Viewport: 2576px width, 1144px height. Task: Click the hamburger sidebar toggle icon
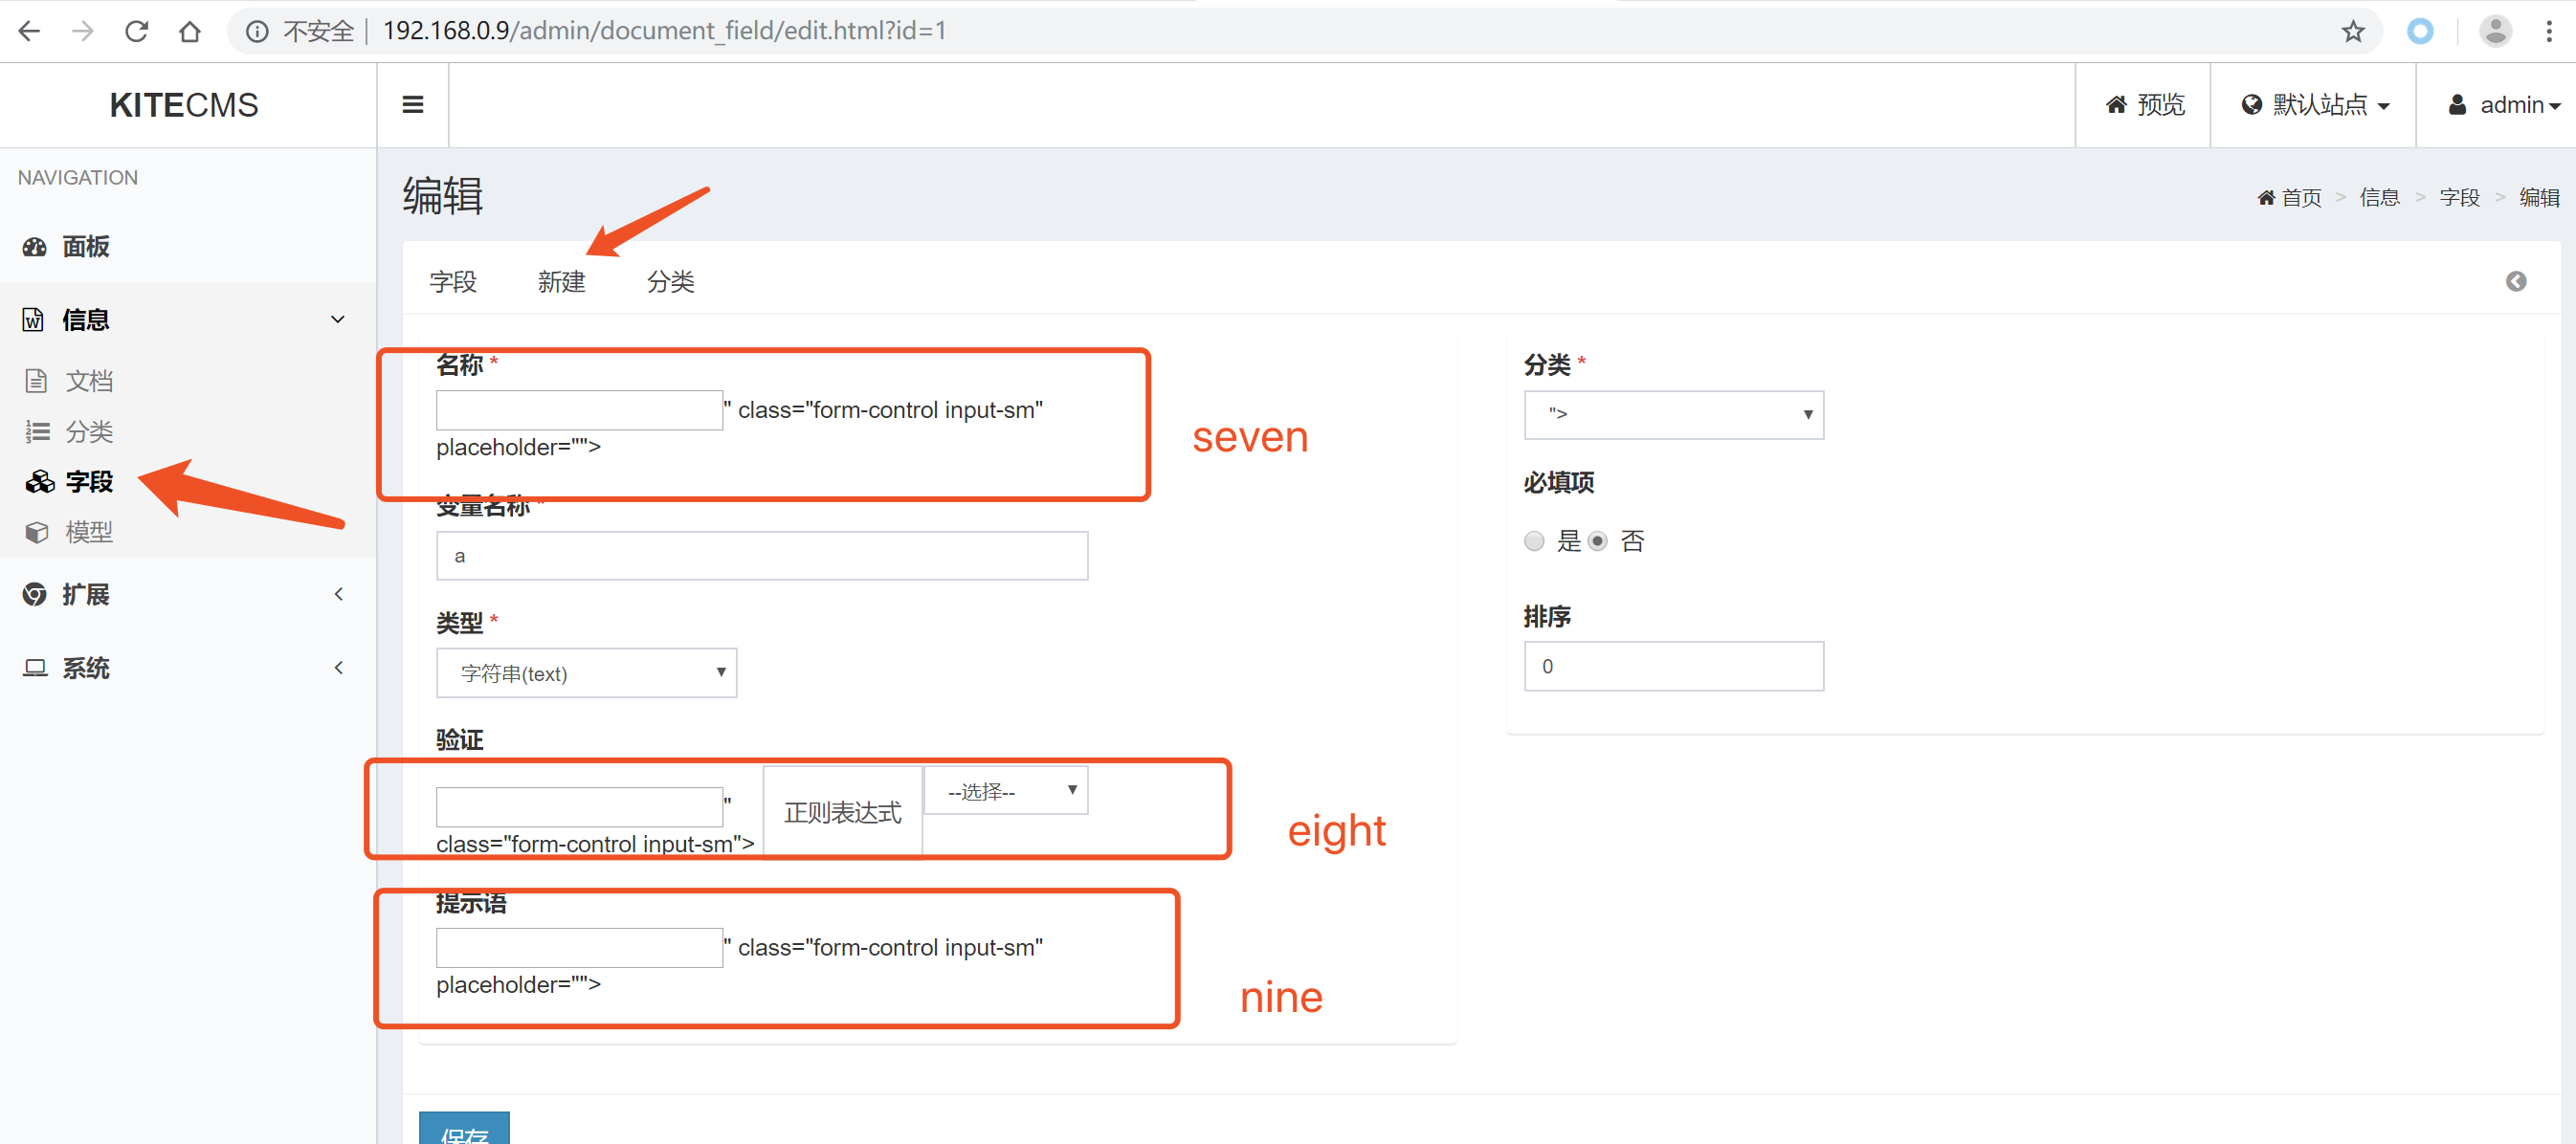(x=412, y=105)
